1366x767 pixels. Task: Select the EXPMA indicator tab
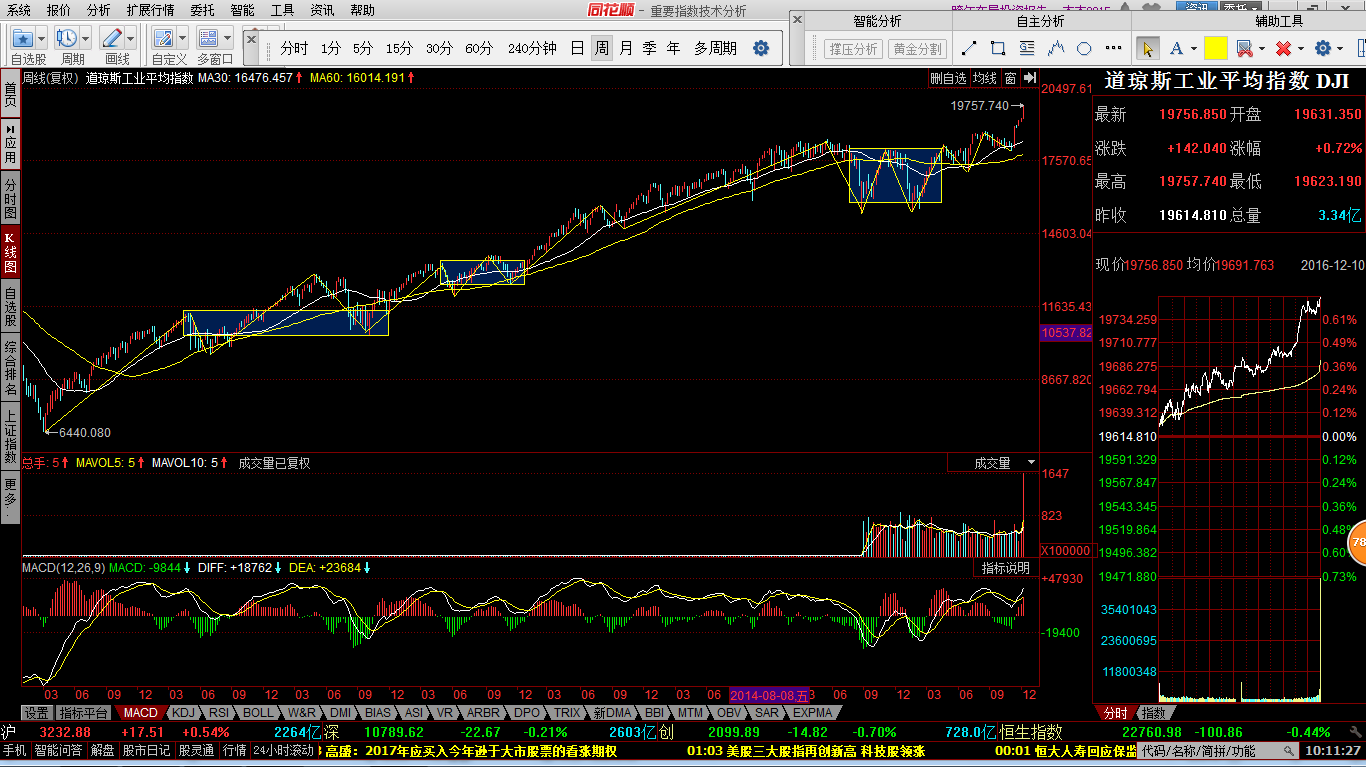click(x=812, y=713)
